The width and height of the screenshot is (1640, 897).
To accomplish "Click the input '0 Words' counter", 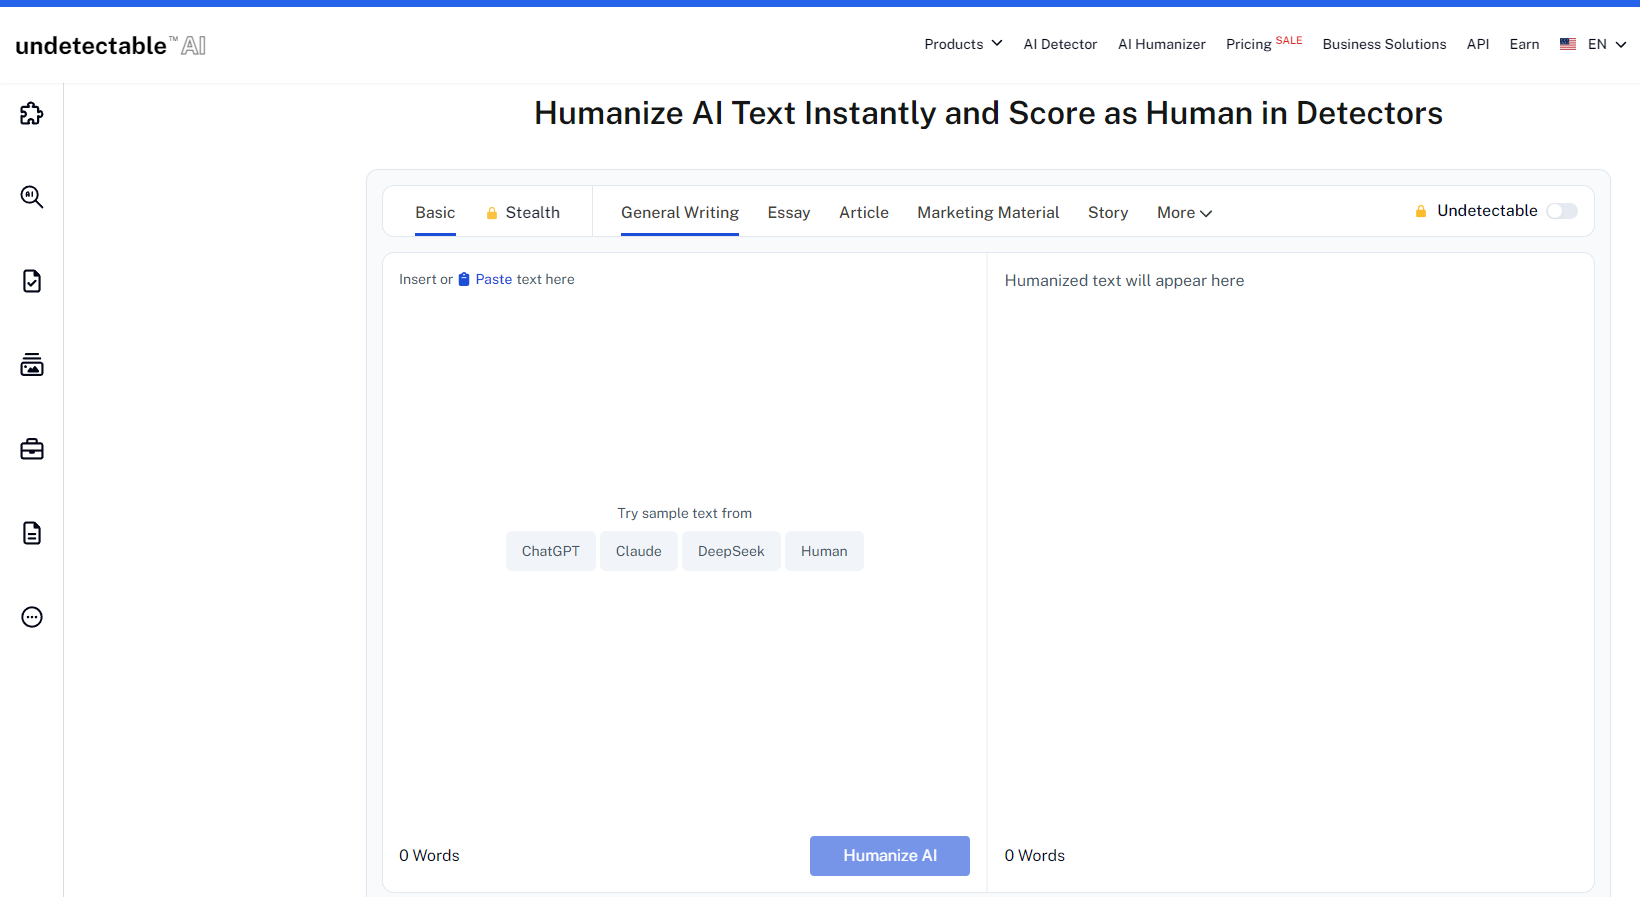I will tap(429, 856).
